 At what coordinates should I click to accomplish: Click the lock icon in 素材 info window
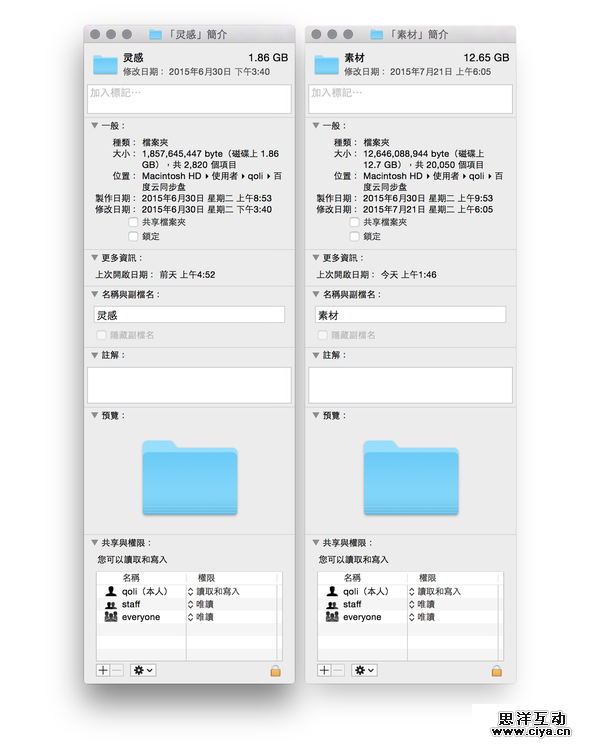pos(496,670)
